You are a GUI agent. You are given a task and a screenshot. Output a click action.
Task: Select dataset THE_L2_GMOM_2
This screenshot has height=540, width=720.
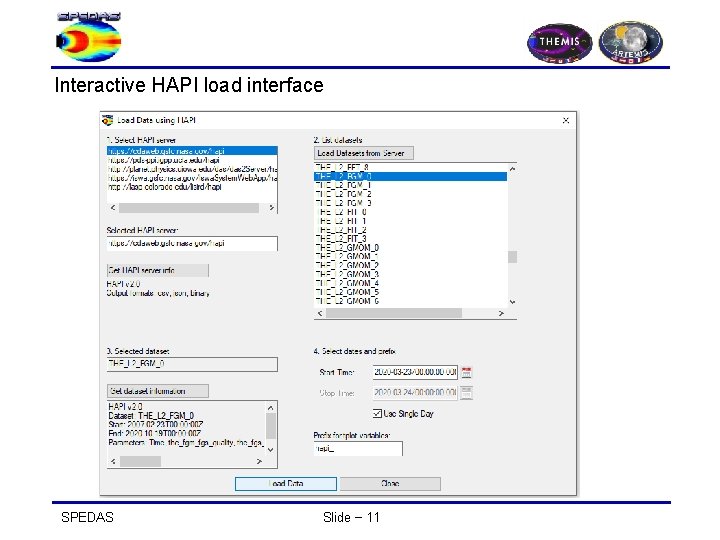point(411,265)
